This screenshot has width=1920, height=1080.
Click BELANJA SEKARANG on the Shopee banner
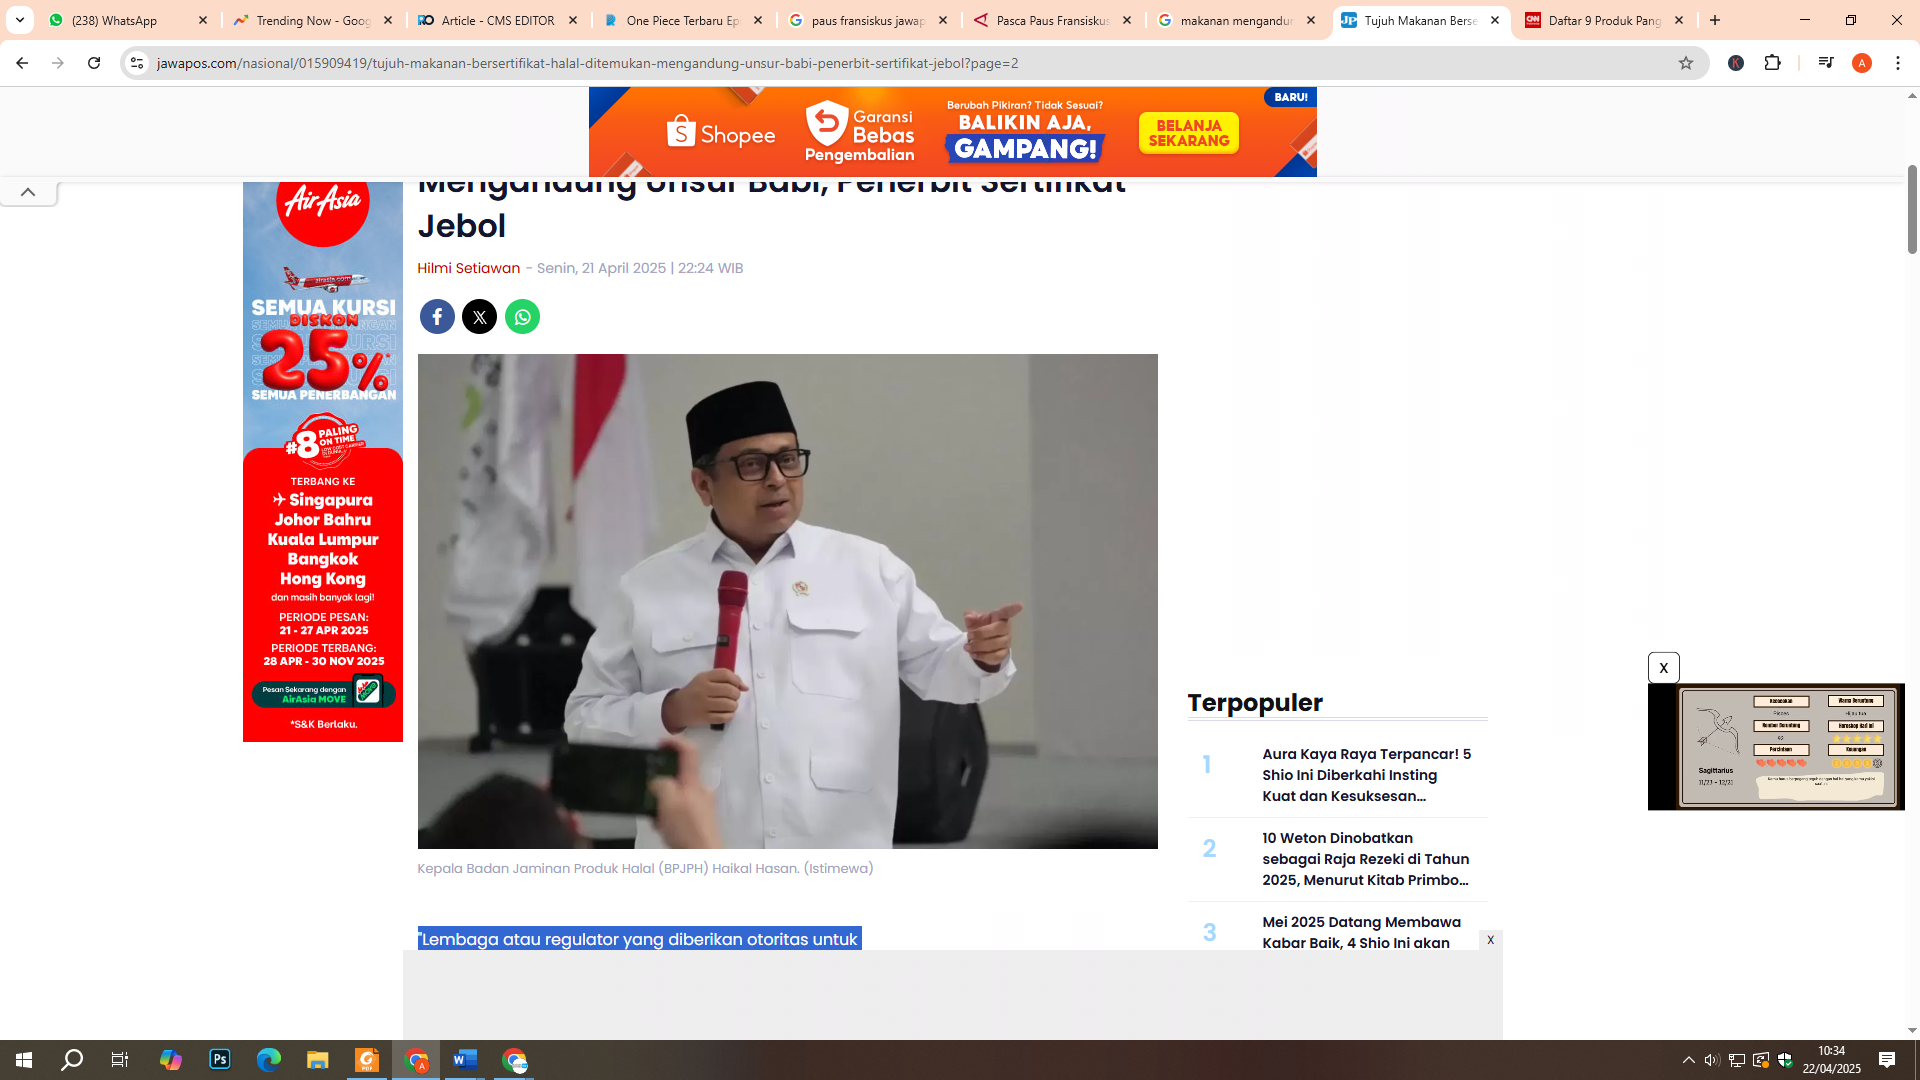(x=1188, y=132)
